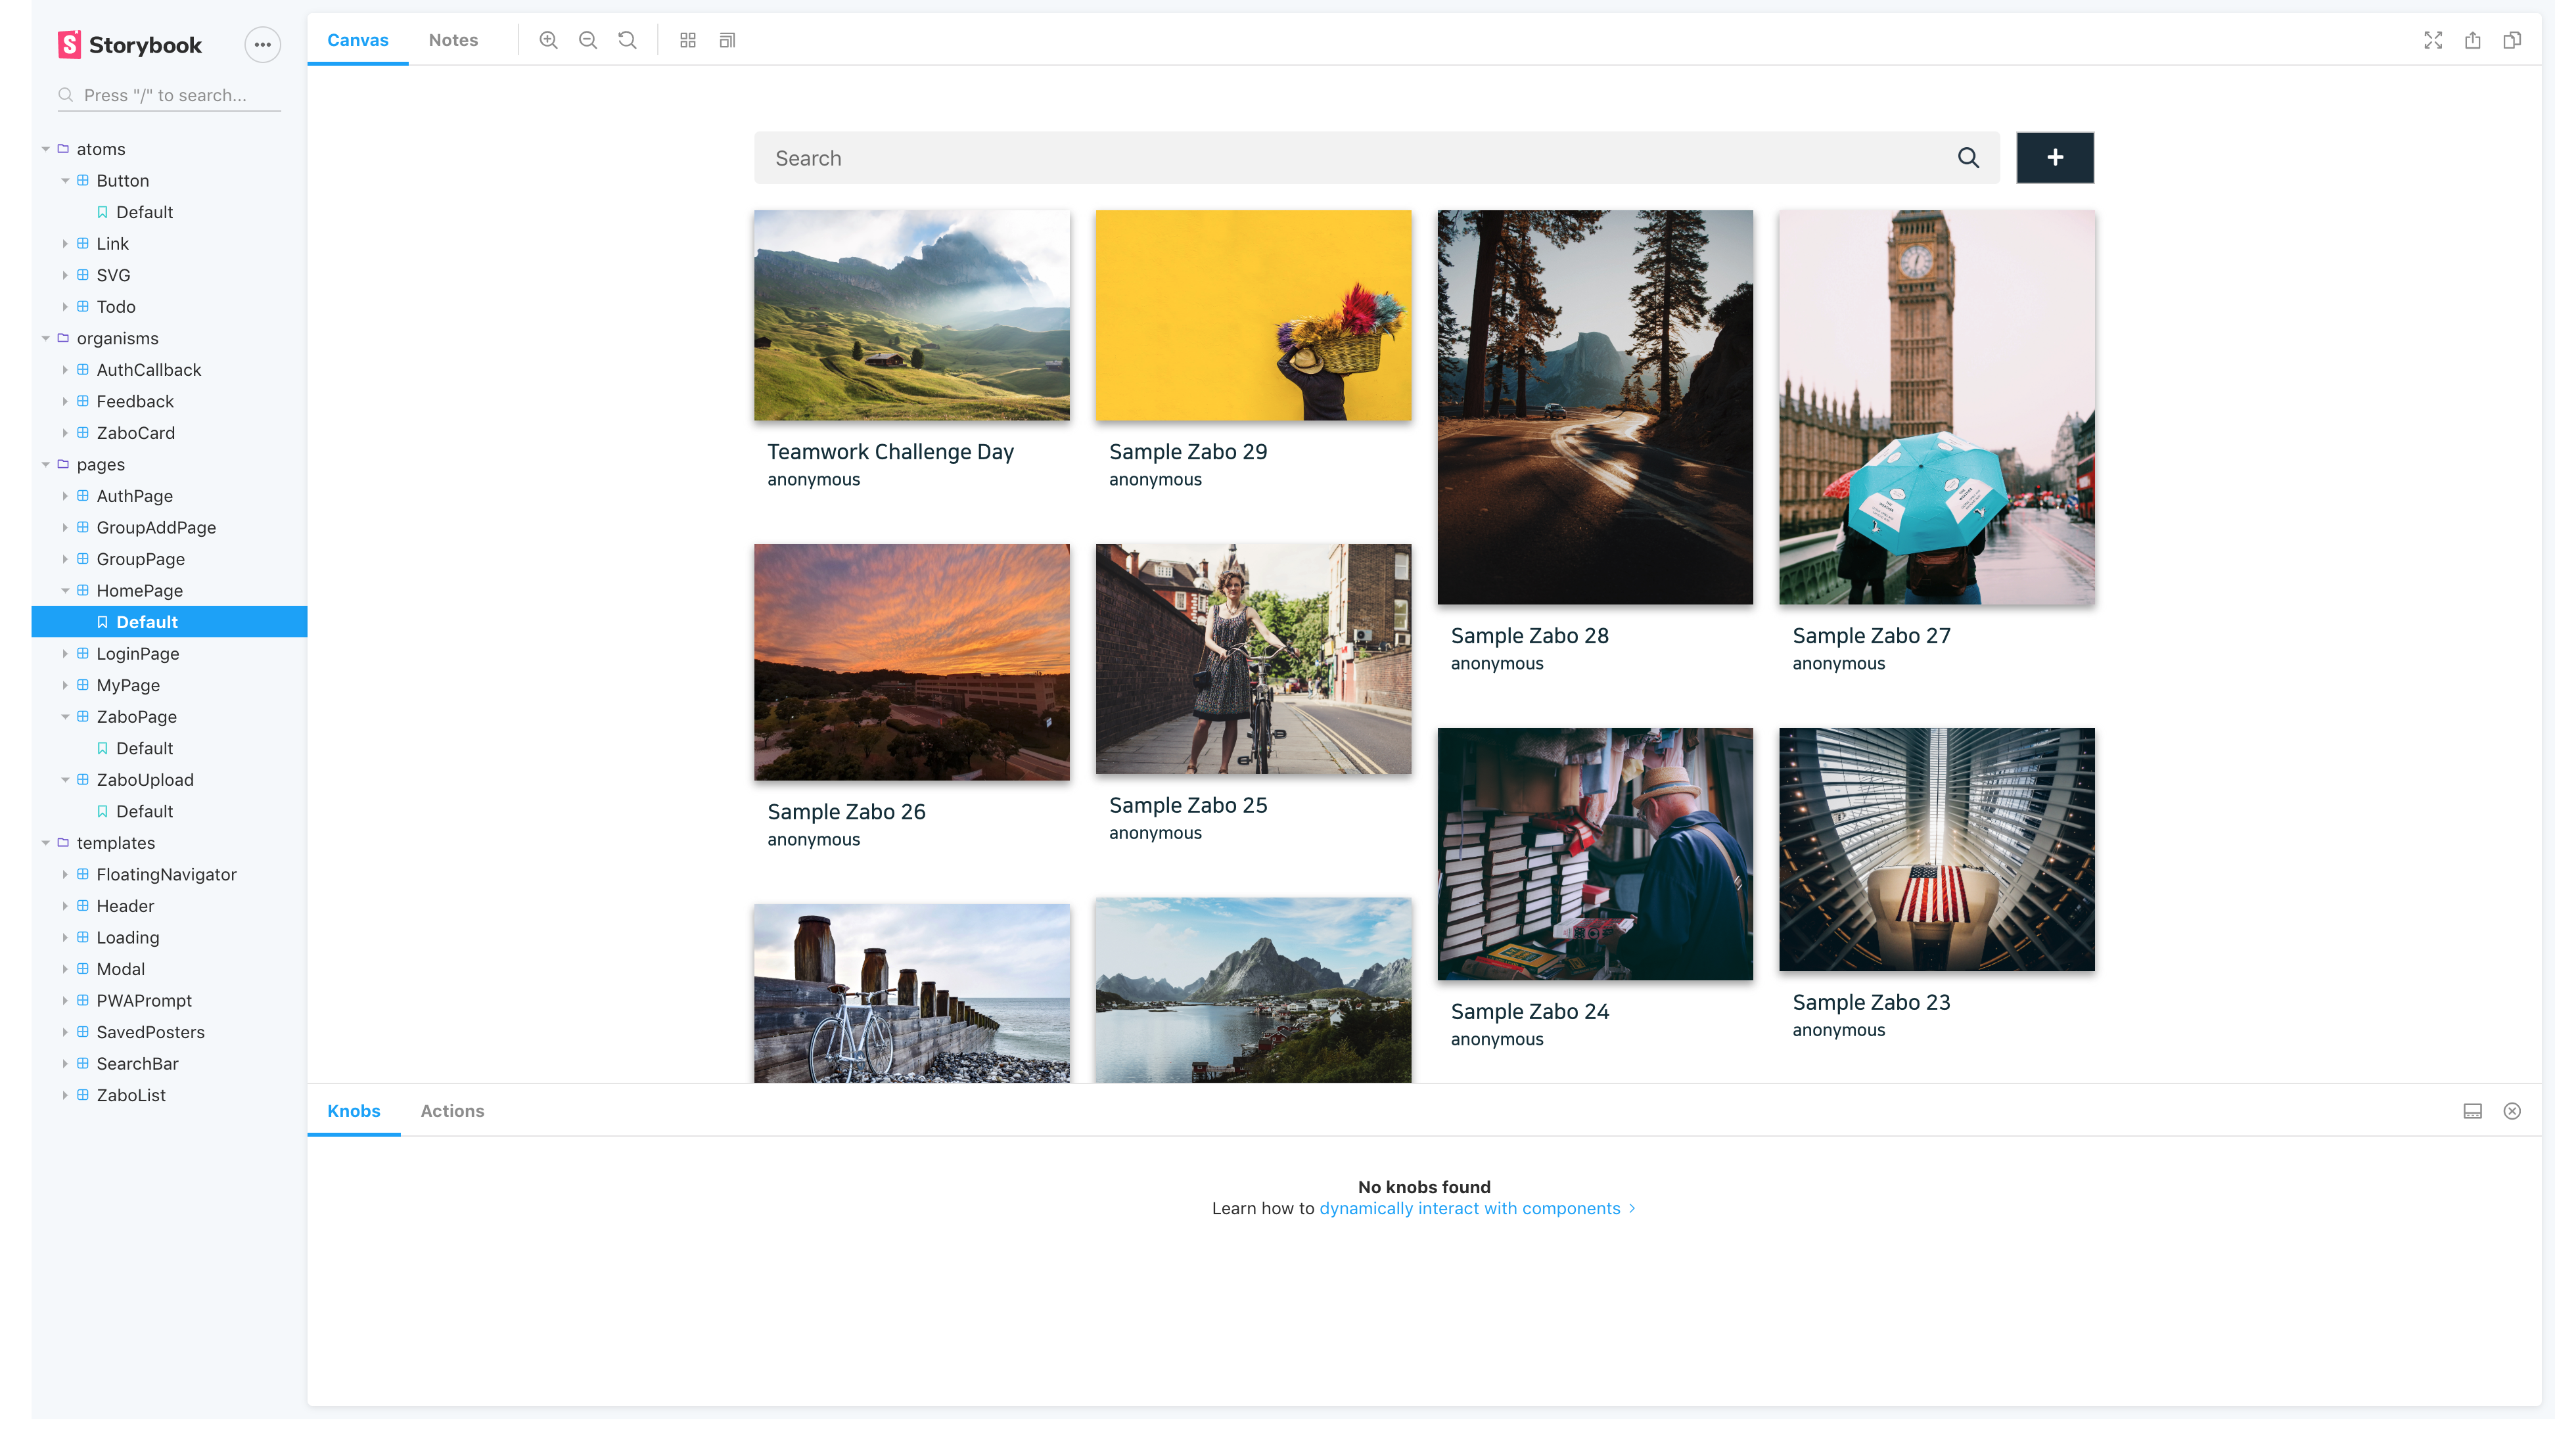Copy canvas link icon
This screenshot has height=1456, width=2555.
pyautogui.click(x=2512, y=40)
